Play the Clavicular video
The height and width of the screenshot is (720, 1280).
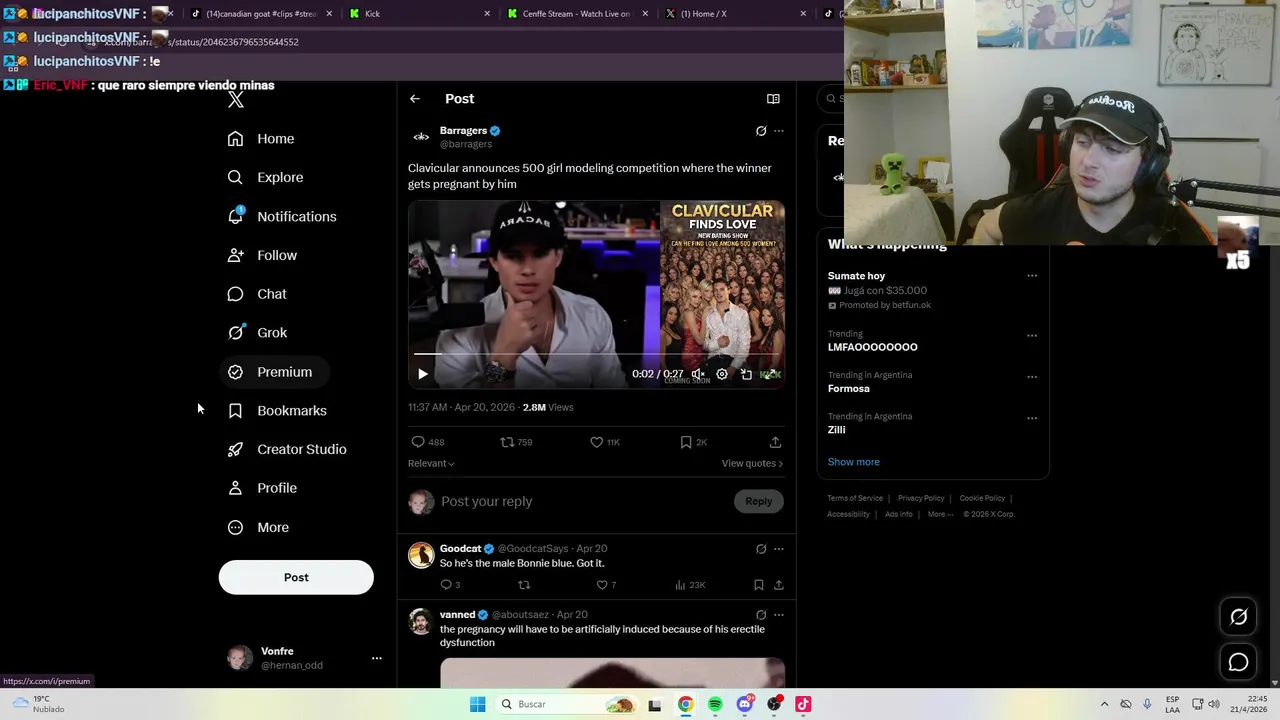click(x=423, y=374)
